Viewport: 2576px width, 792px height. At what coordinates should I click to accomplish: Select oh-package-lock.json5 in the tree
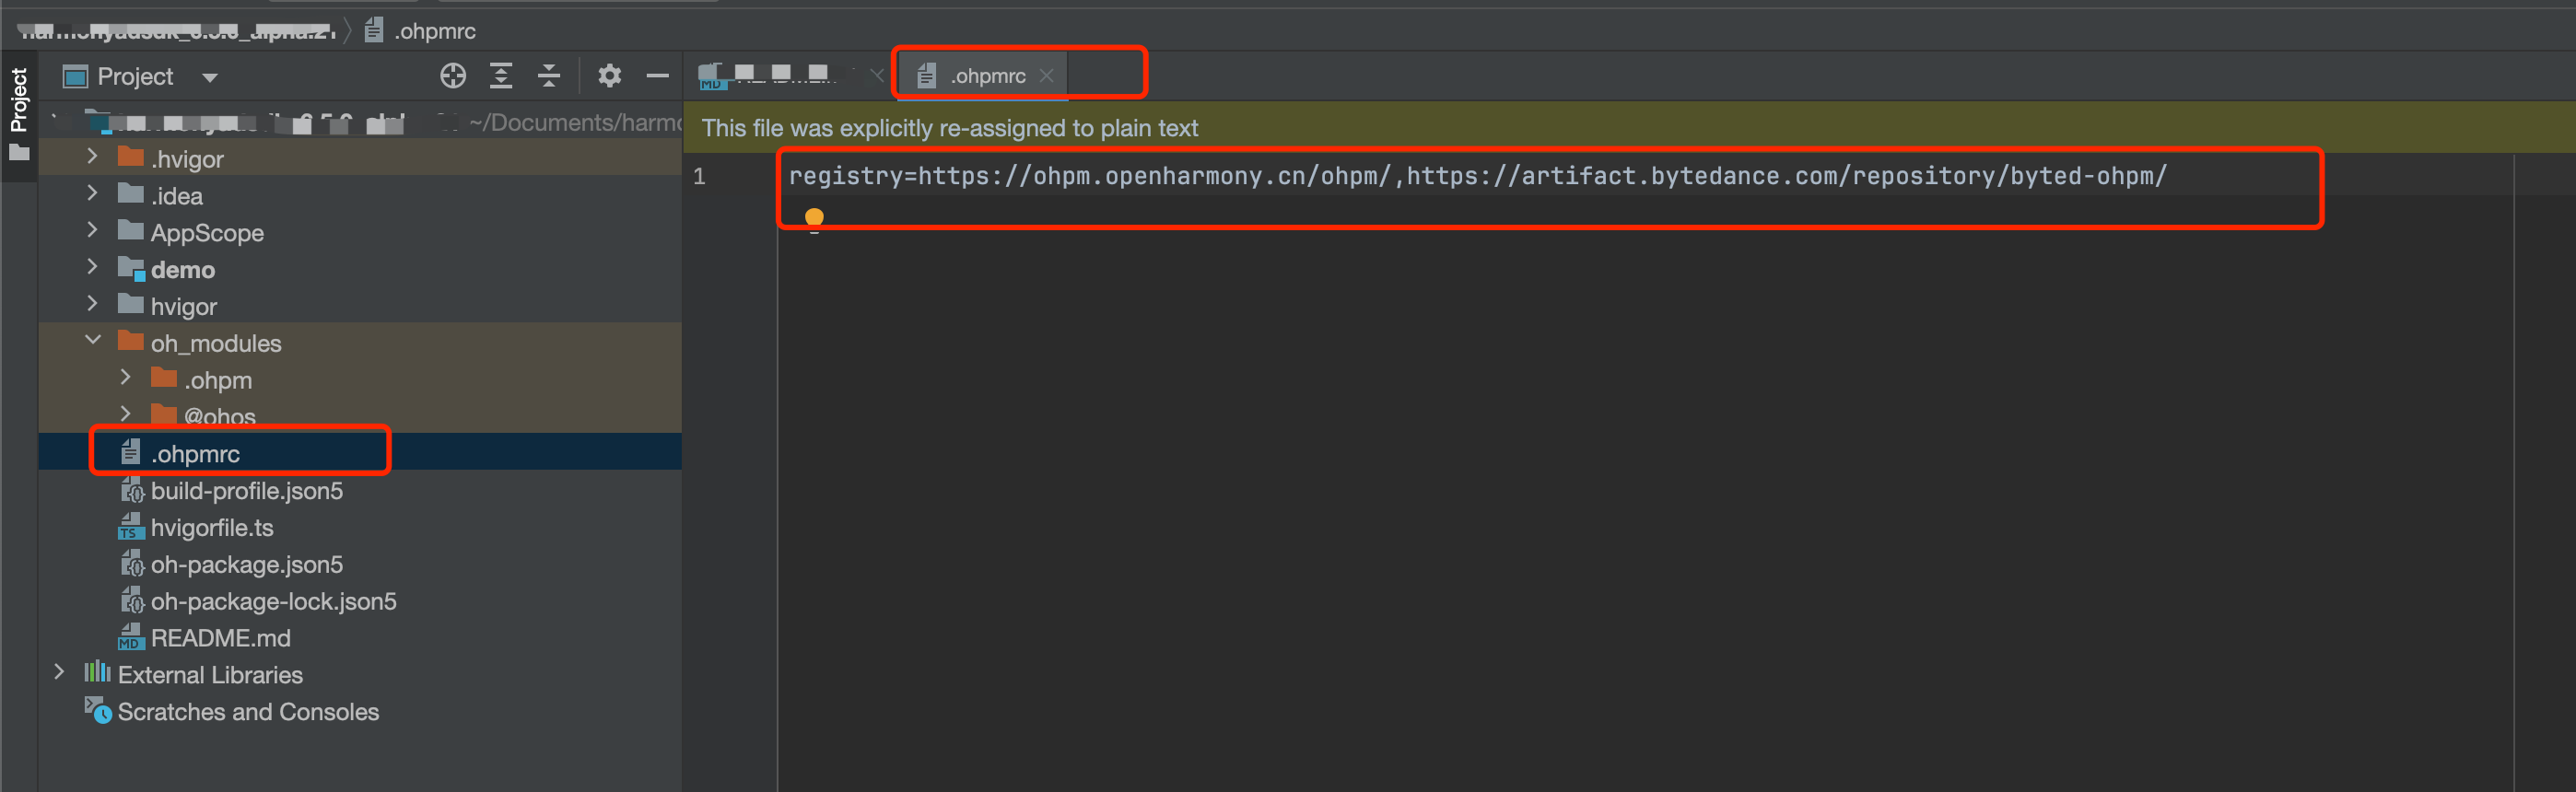273,601
